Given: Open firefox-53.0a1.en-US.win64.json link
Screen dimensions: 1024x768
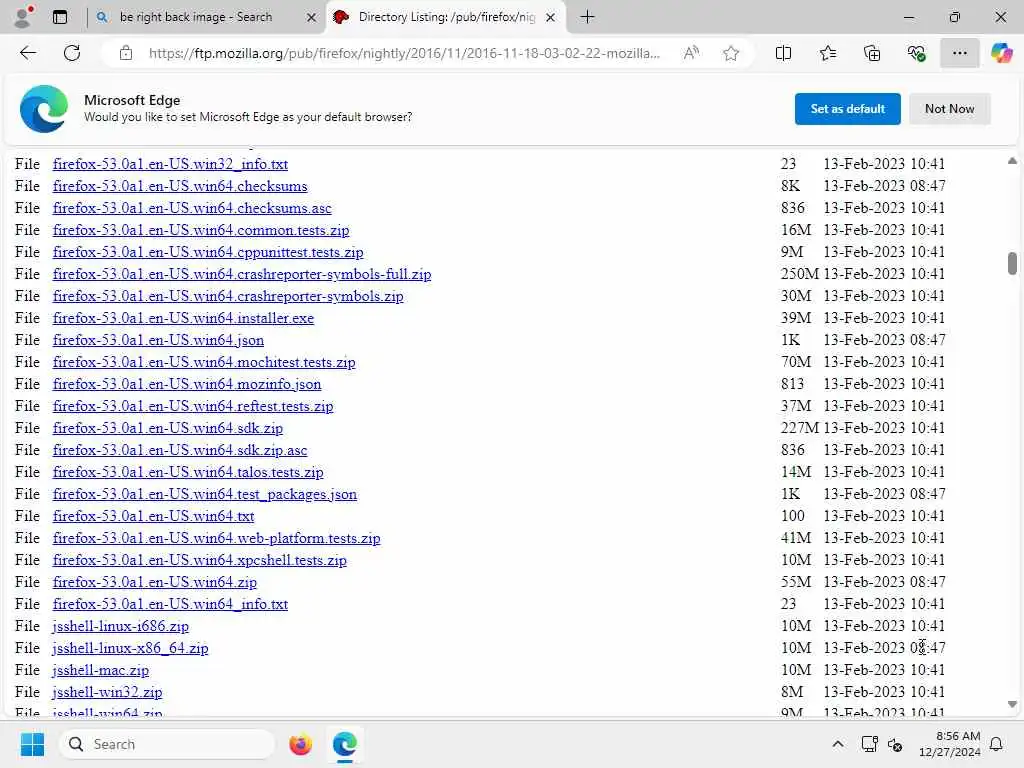Looking at the screenshot, I should click(158, 340).
